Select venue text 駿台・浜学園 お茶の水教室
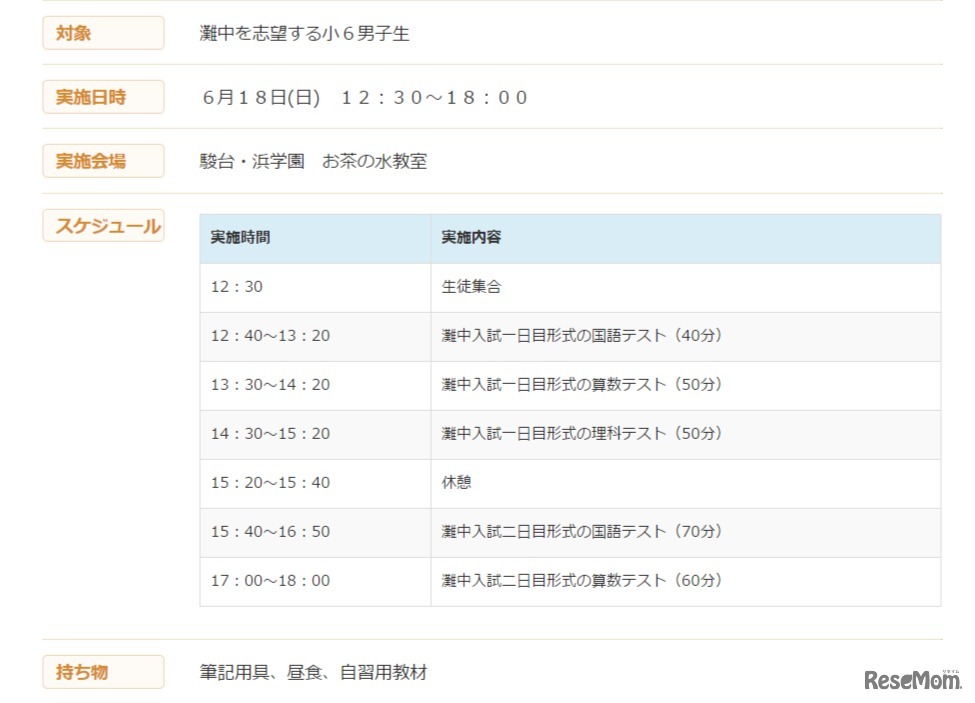Viewport: 975px width, 703px height. (x=313, y=162)
